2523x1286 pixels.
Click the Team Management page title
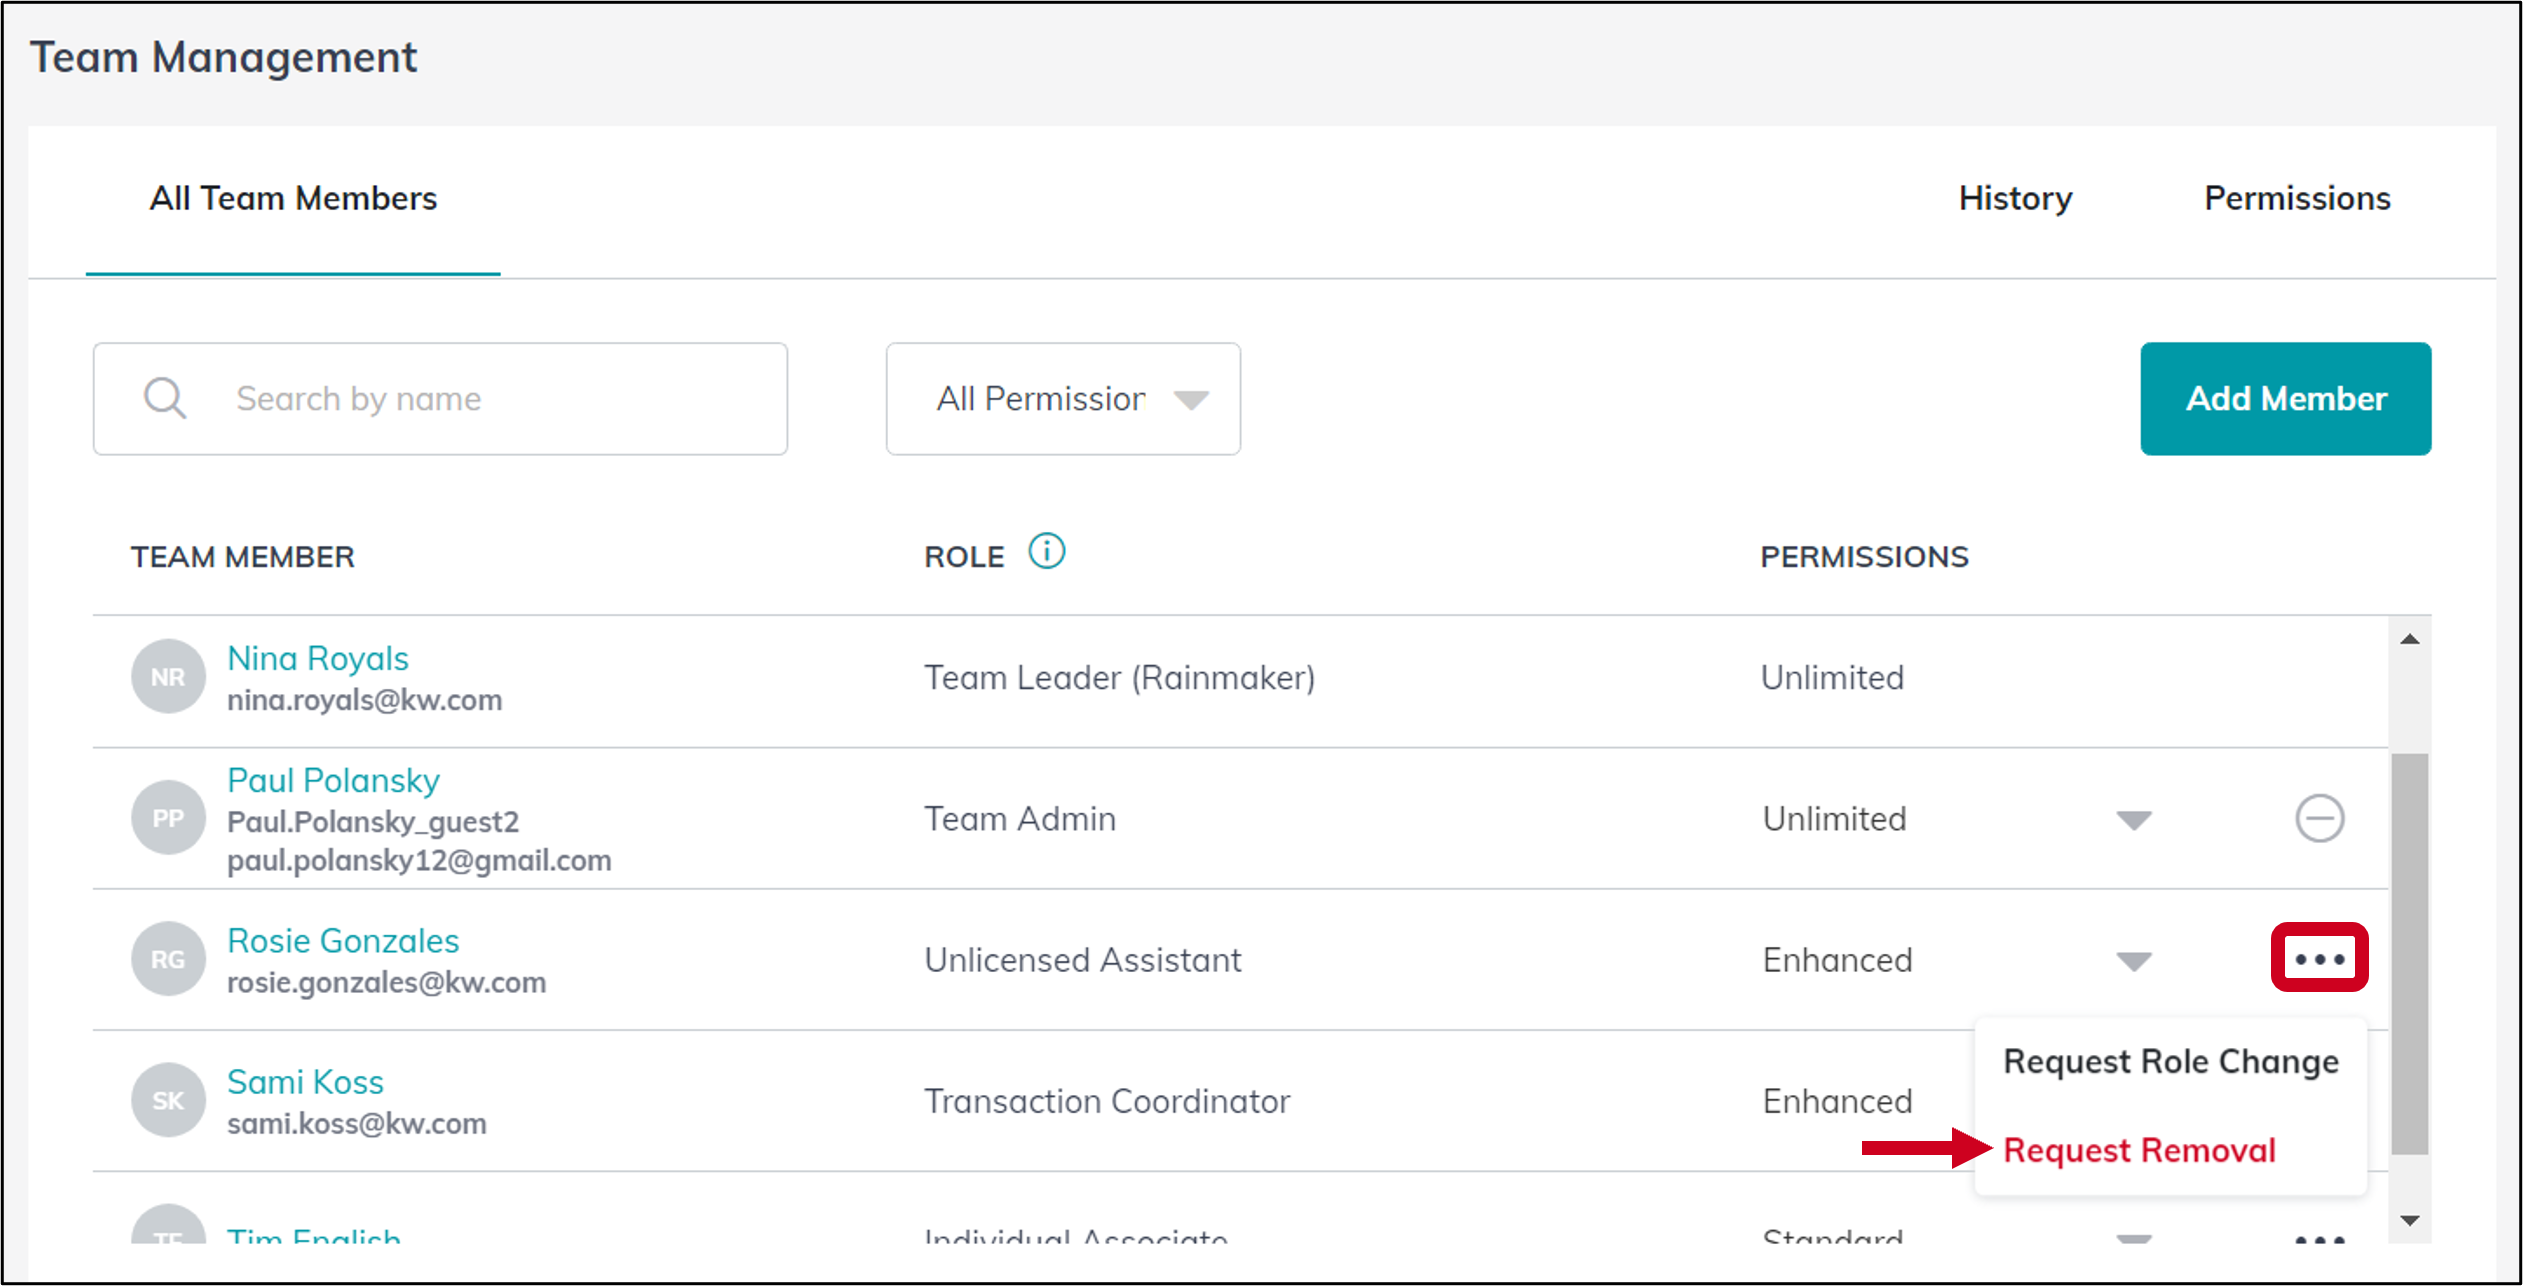coord(223,57)
